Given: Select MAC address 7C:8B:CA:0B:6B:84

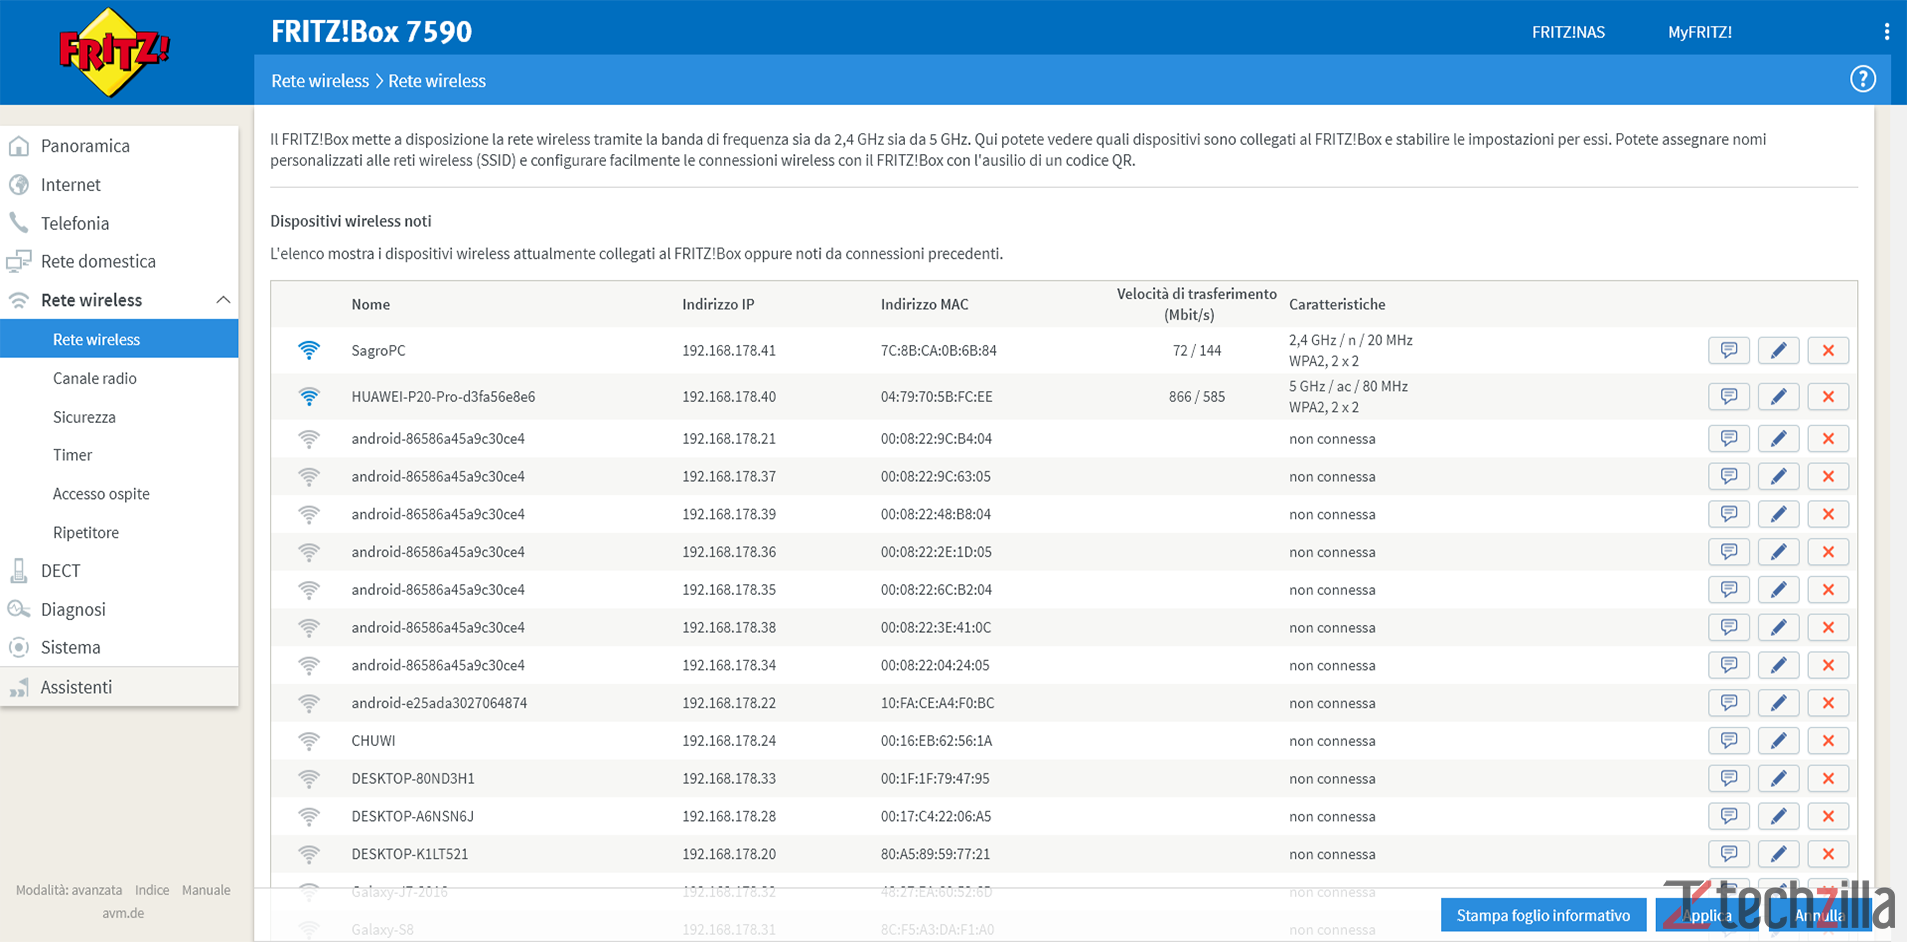Looking at the screenshot, I should [938, 351].
